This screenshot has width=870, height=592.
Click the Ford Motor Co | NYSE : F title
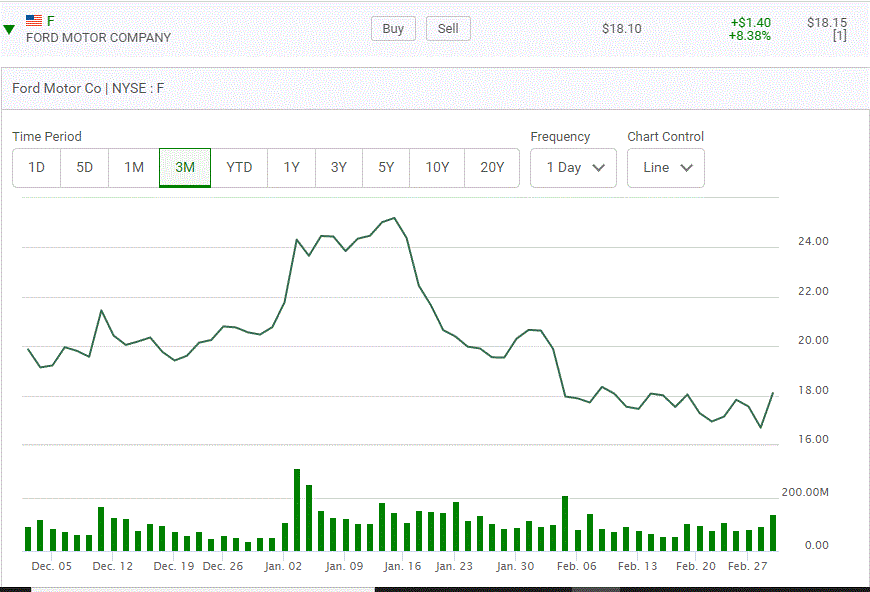(88, 88)
